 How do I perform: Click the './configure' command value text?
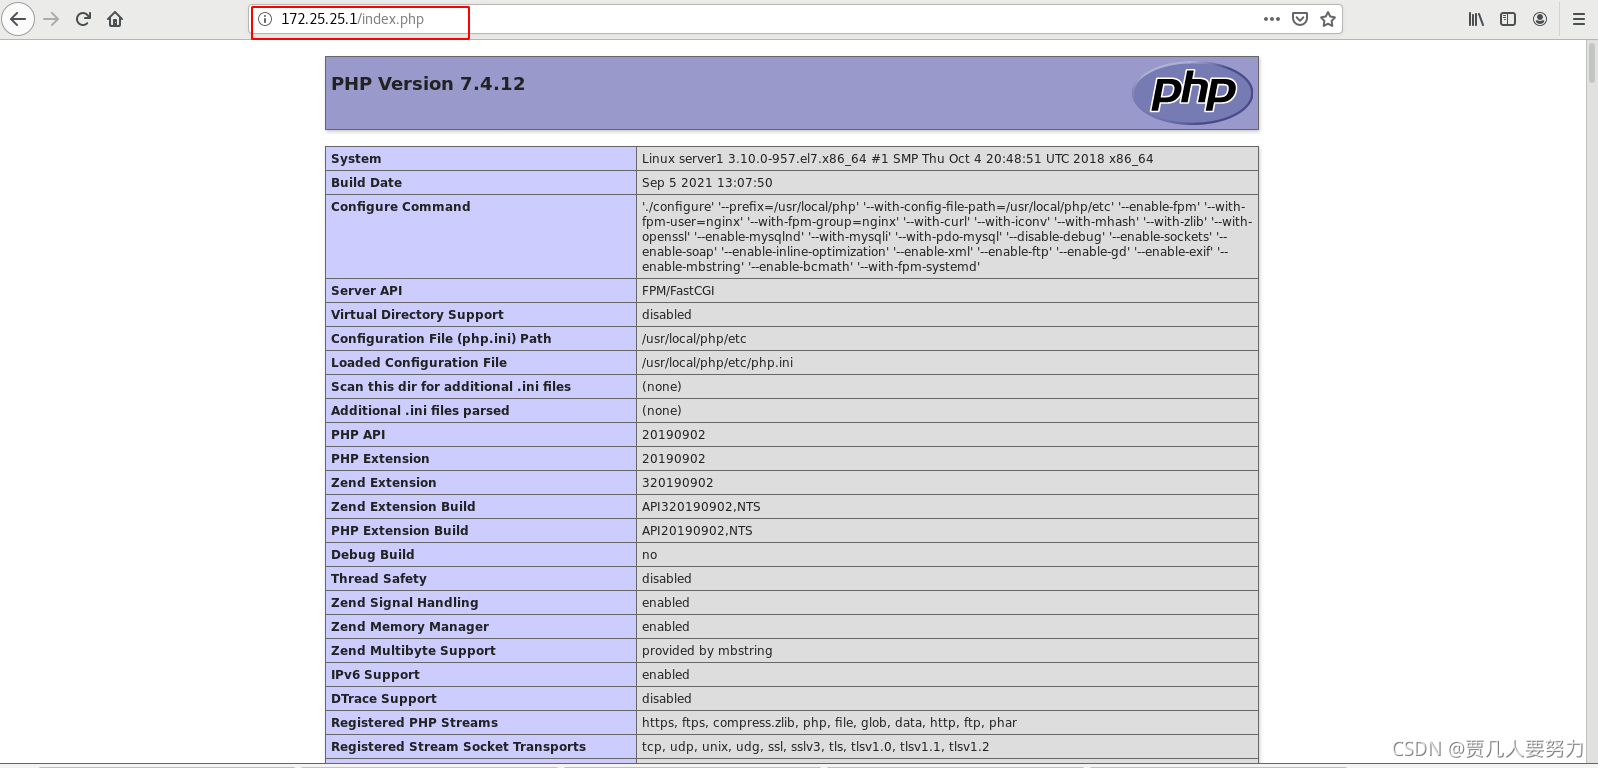947,237
